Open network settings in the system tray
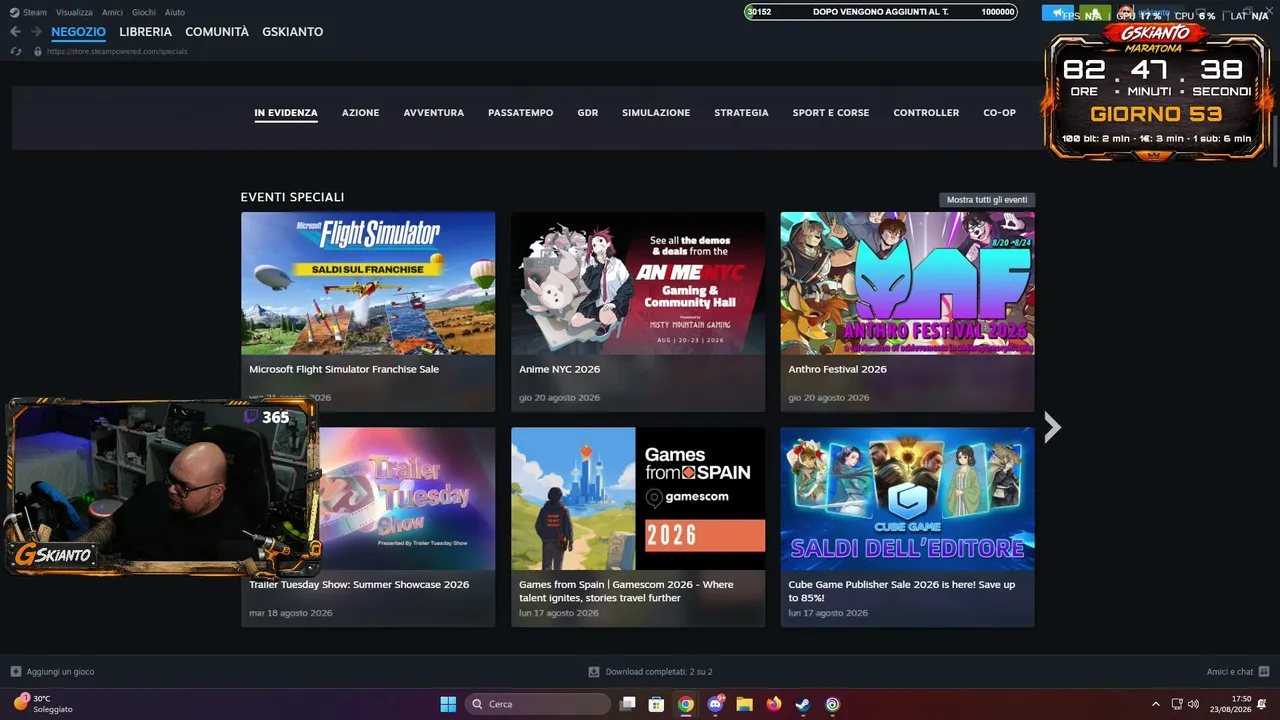Screen dimensions: 1280x720 tap(1177, 704)
